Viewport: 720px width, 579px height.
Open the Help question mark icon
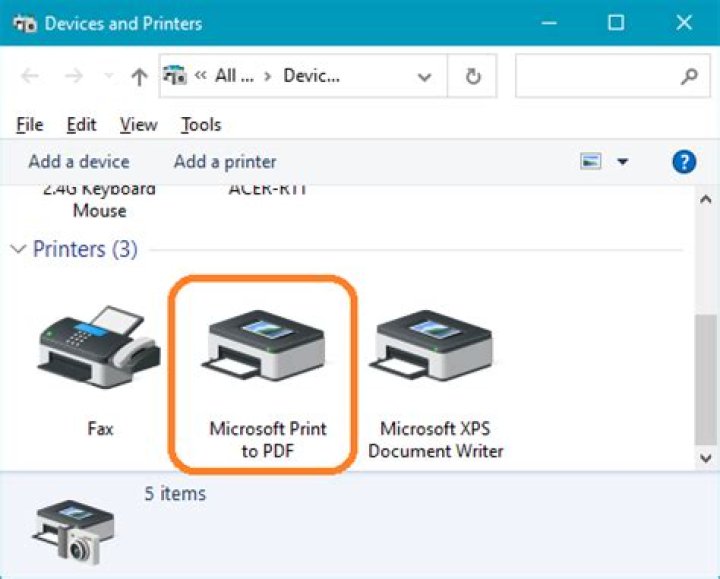684,162
